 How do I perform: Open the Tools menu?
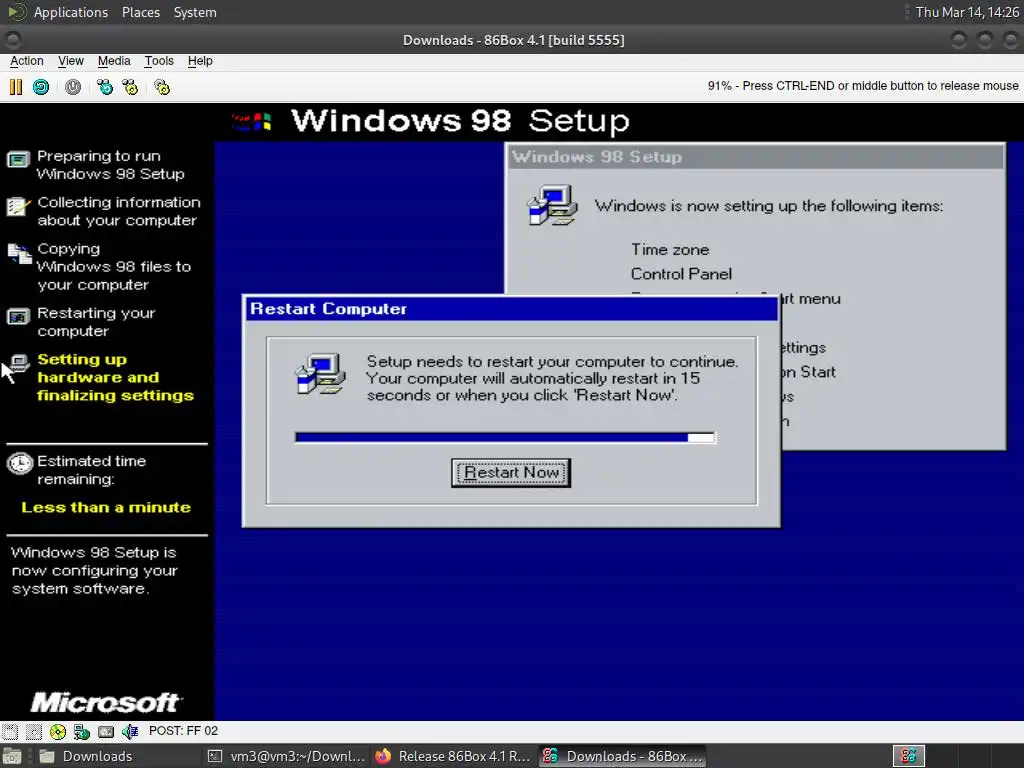[159, 61]
